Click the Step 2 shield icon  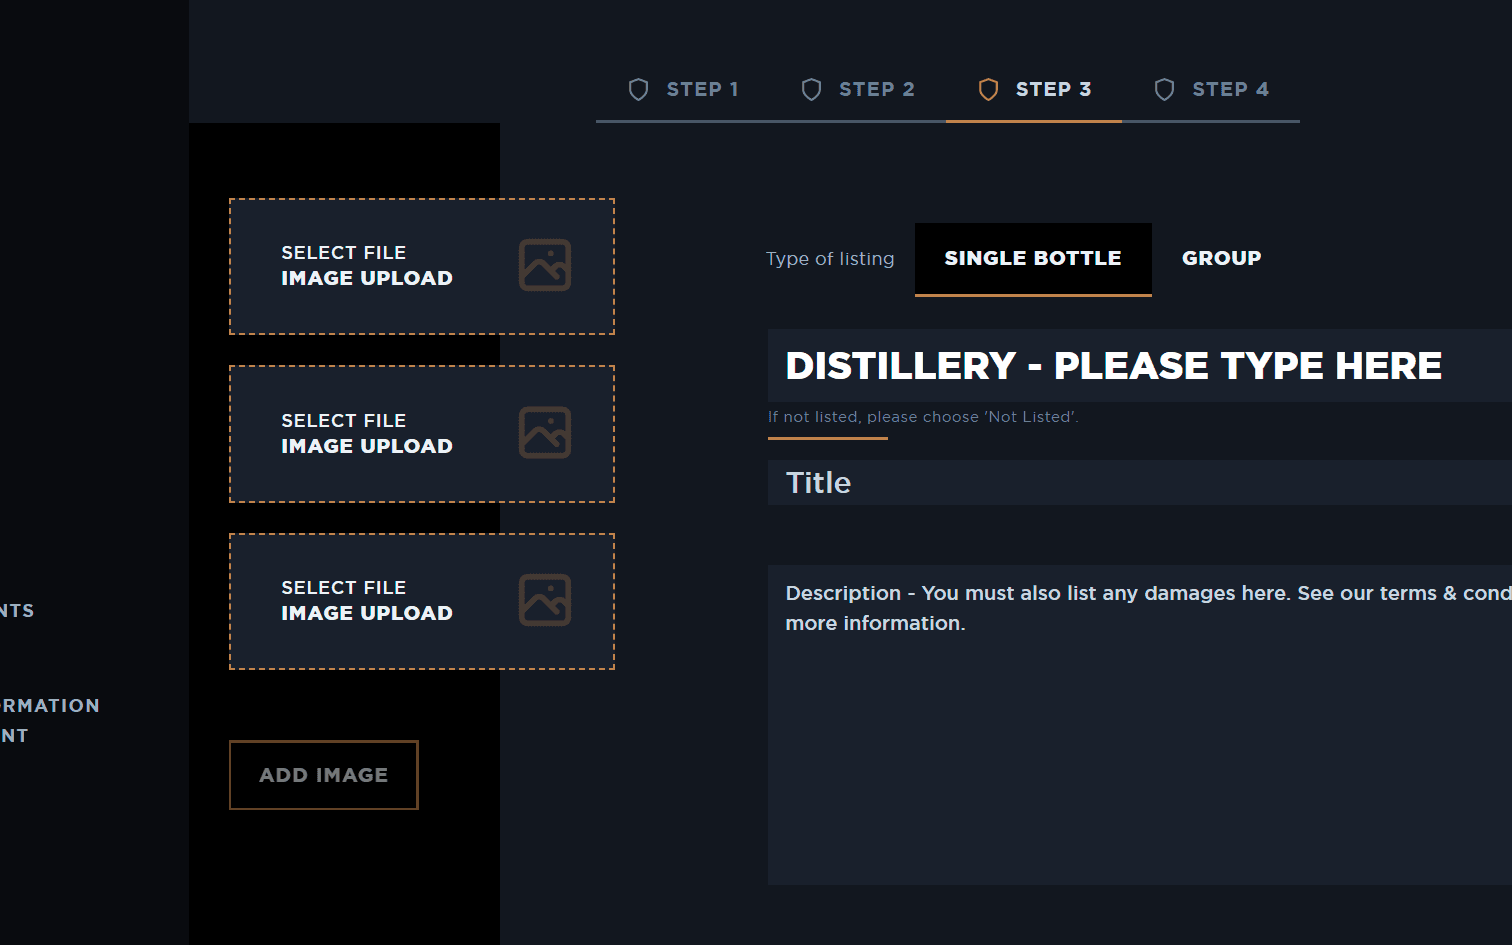pyautogui.click(x=811, y=90)
